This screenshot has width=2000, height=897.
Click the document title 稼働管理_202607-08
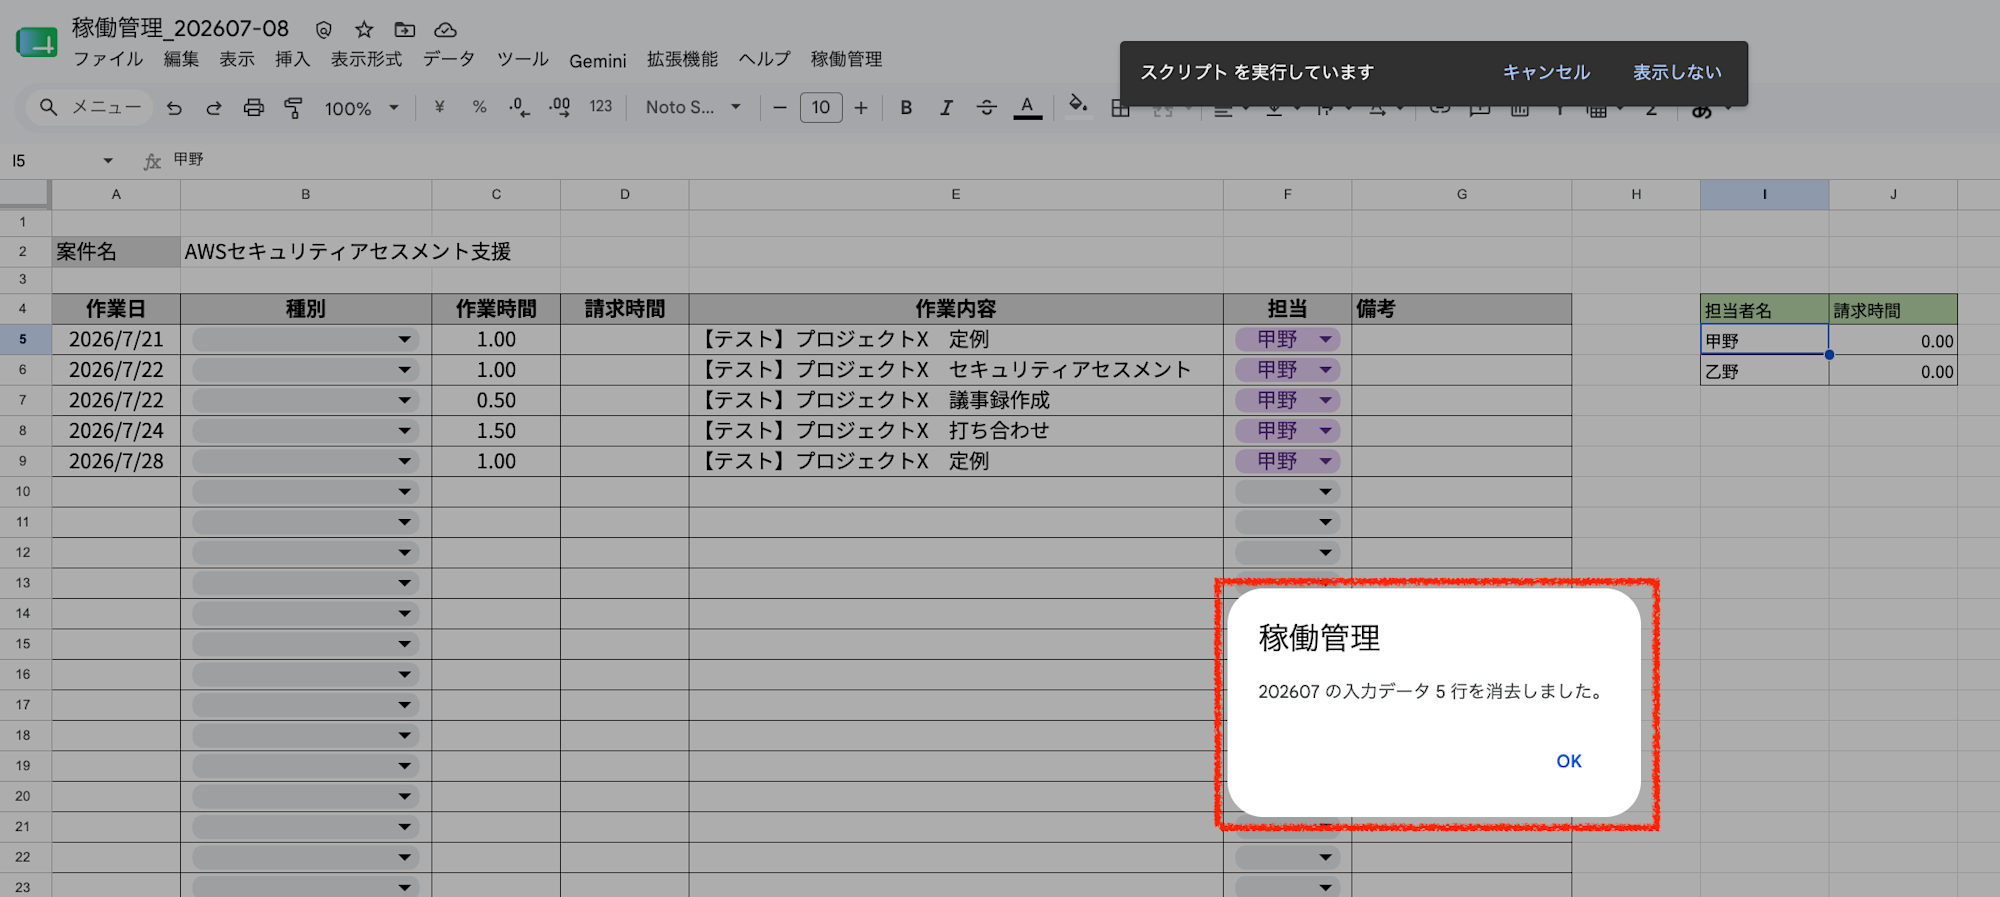180,28
